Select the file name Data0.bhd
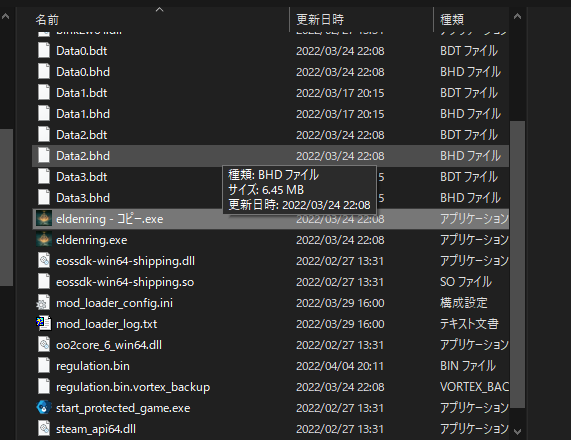Screen dimensions: 571x440 click(x=83, y=72)
